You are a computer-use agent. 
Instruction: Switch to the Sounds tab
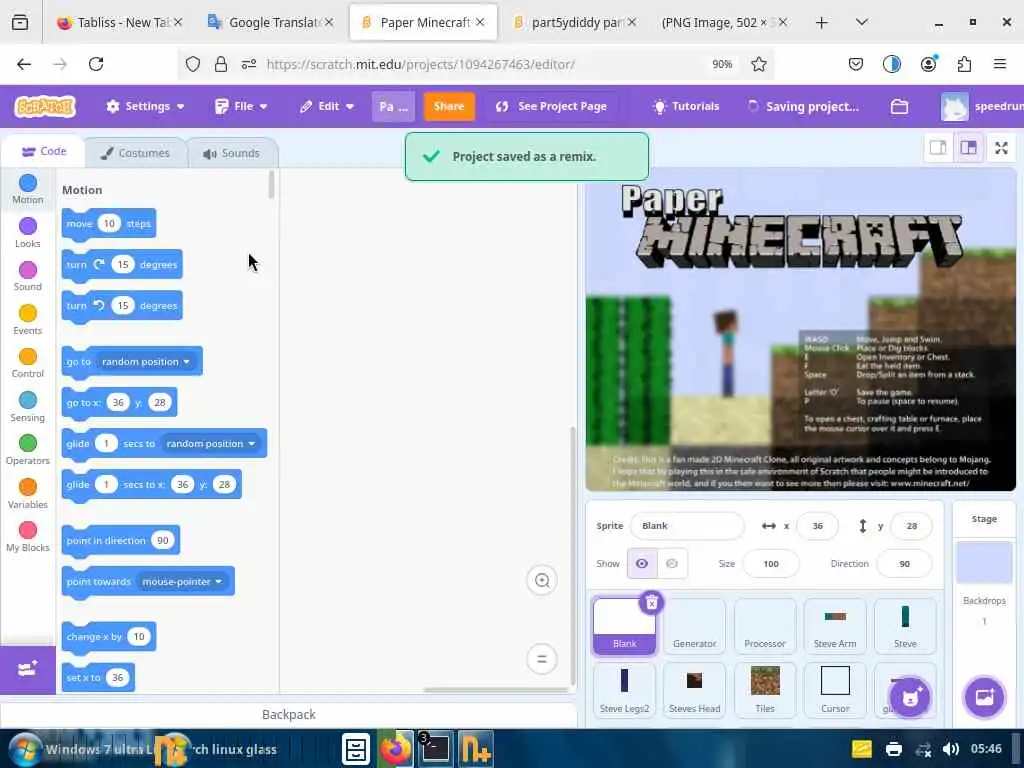click(232, 153)
